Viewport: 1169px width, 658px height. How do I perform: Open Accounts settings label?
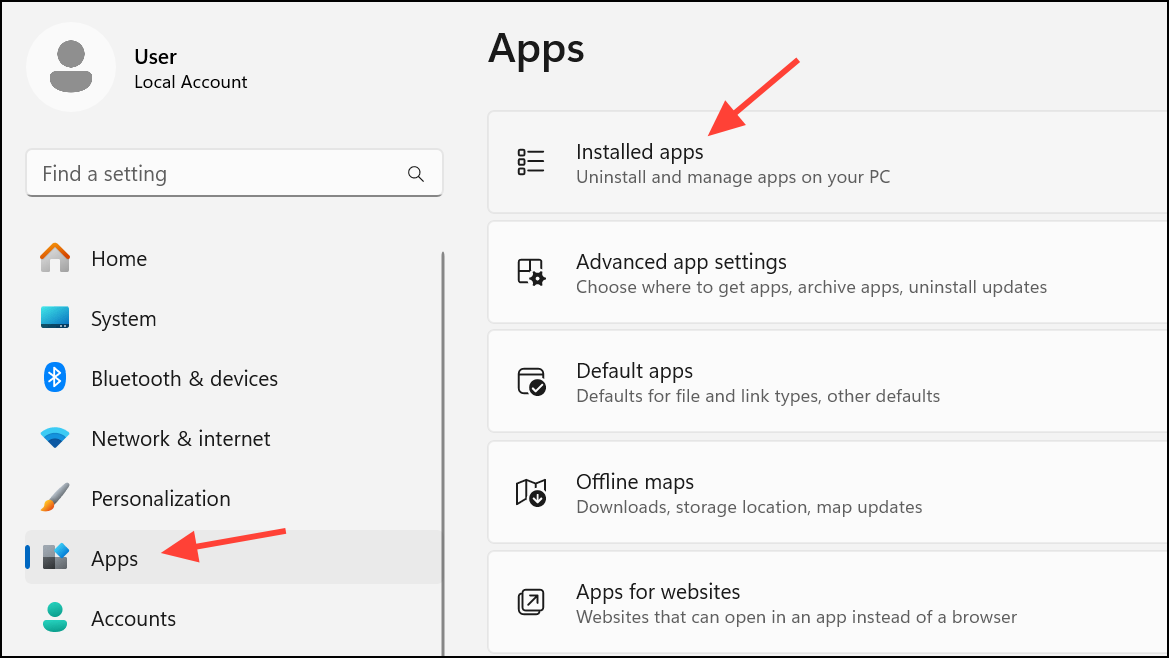[133, 619]
